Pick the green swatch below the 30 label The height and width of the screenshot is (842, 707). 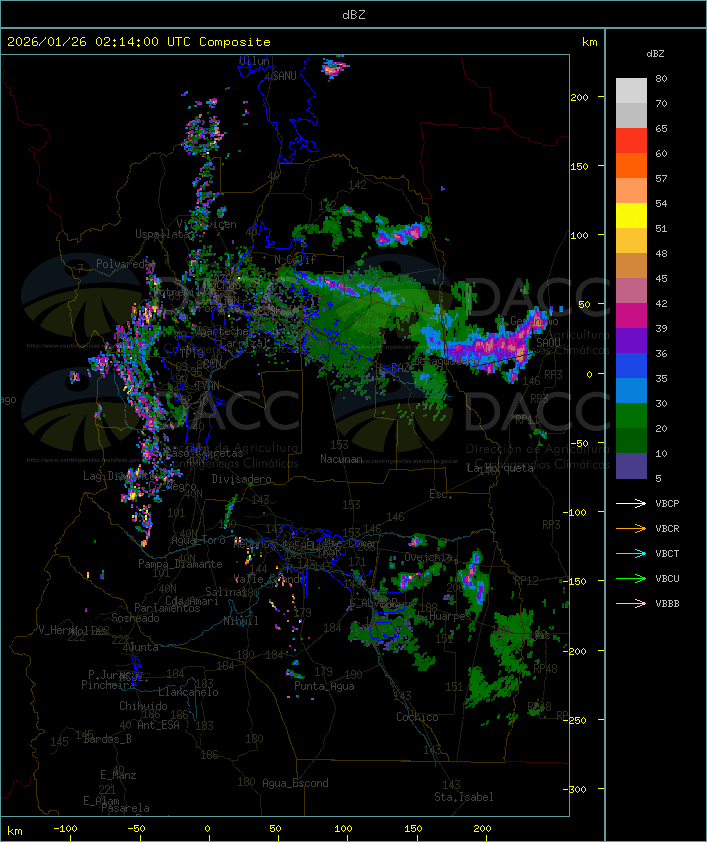point(631,416)
